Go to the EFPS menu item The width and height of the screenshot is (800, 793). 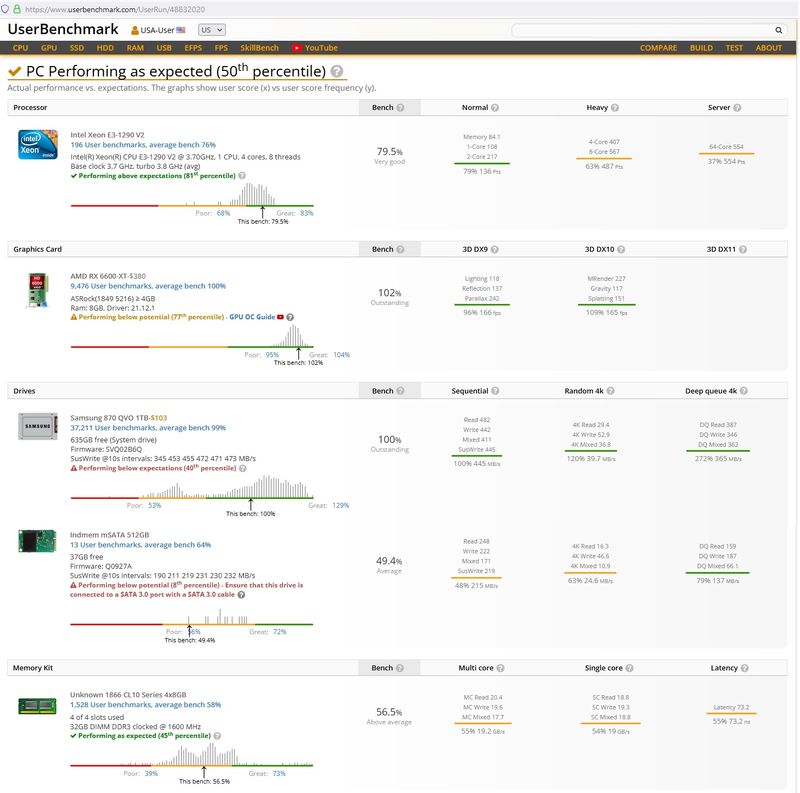193,48
